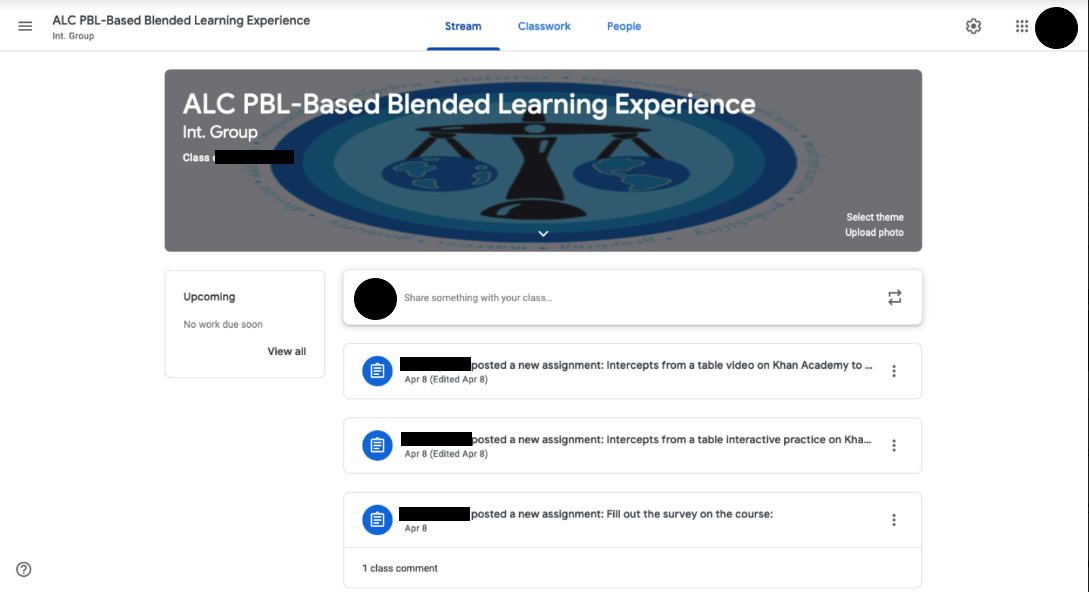Open options for interactive practice assignment
This screenshot has height=592, width=1089.
coord(894,445)
